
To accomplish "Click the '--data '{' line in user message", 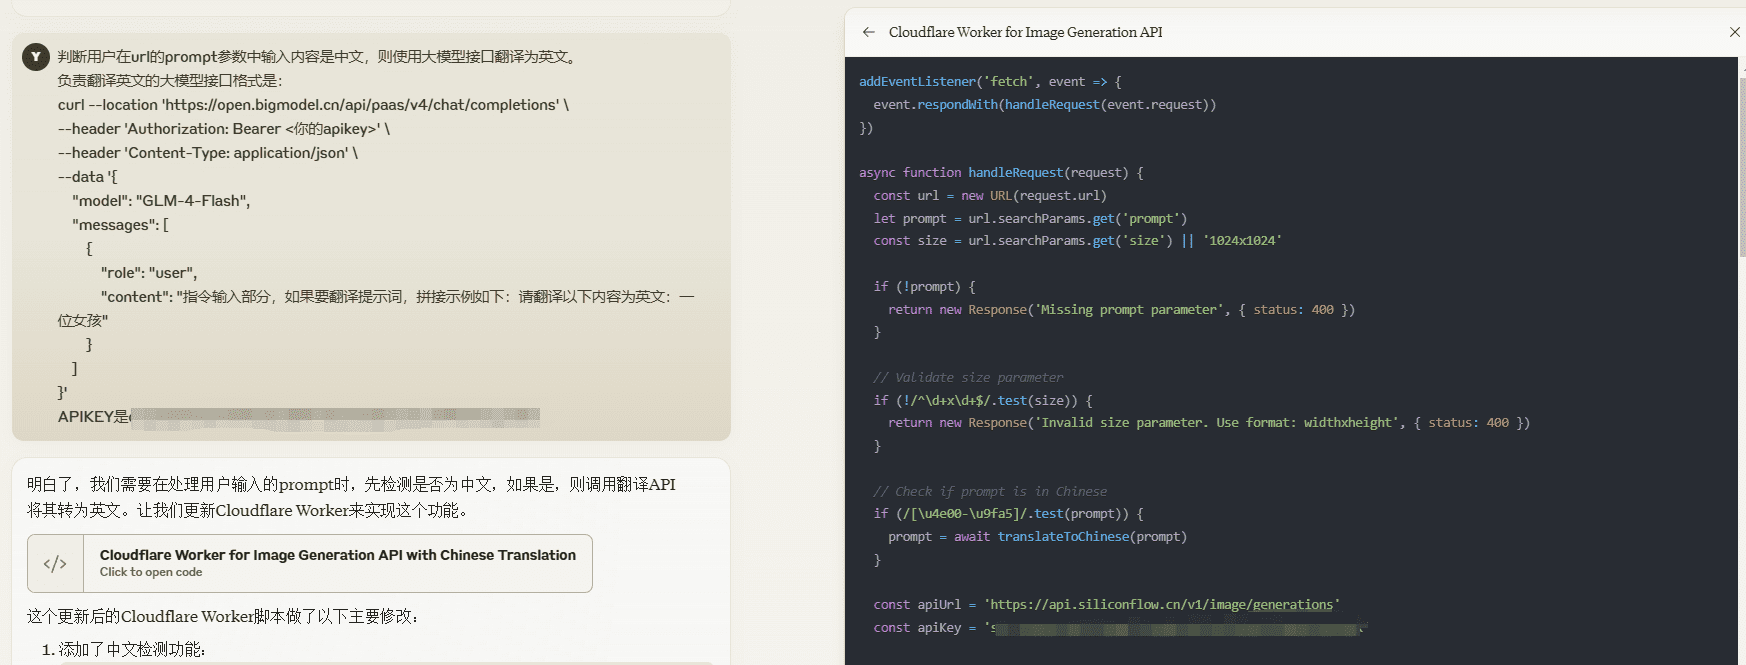I will click(88, 177).
